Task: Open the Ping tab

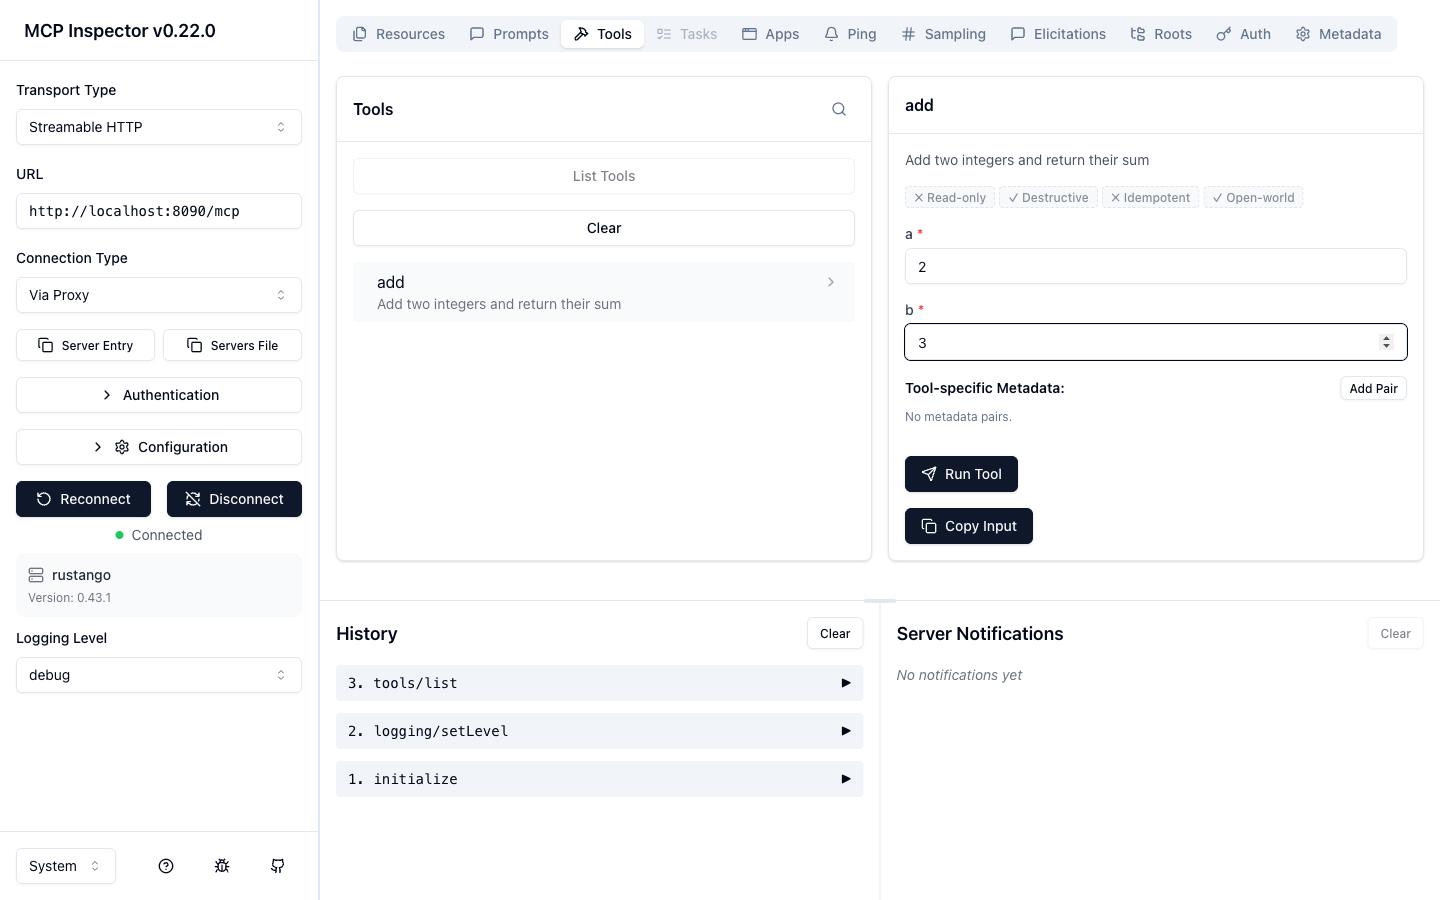Action: coord(850,34)
